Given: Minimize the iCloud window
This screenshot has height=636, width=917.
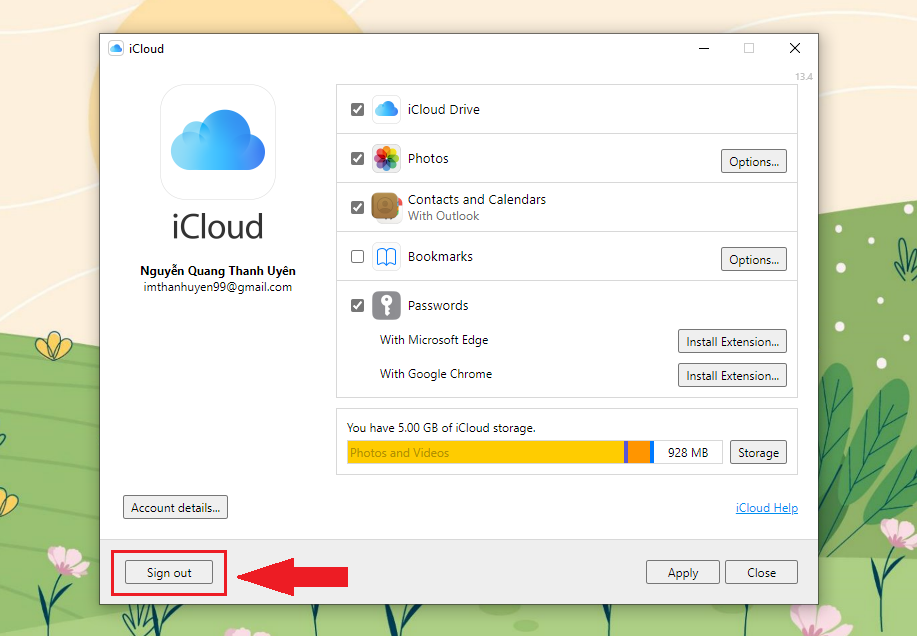Looking at the screenshot, I should click(704, 48).
